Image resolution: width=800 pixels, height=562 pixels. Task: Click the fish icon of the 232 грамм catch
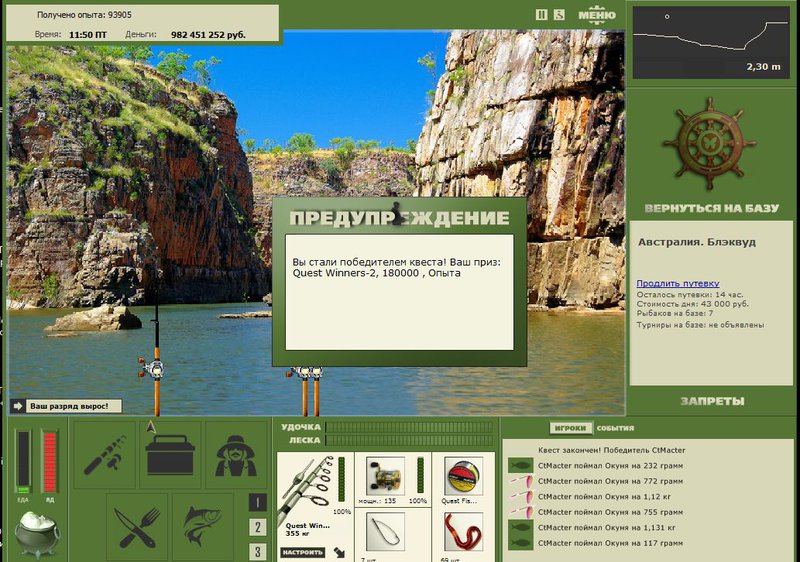click(520, 466)
